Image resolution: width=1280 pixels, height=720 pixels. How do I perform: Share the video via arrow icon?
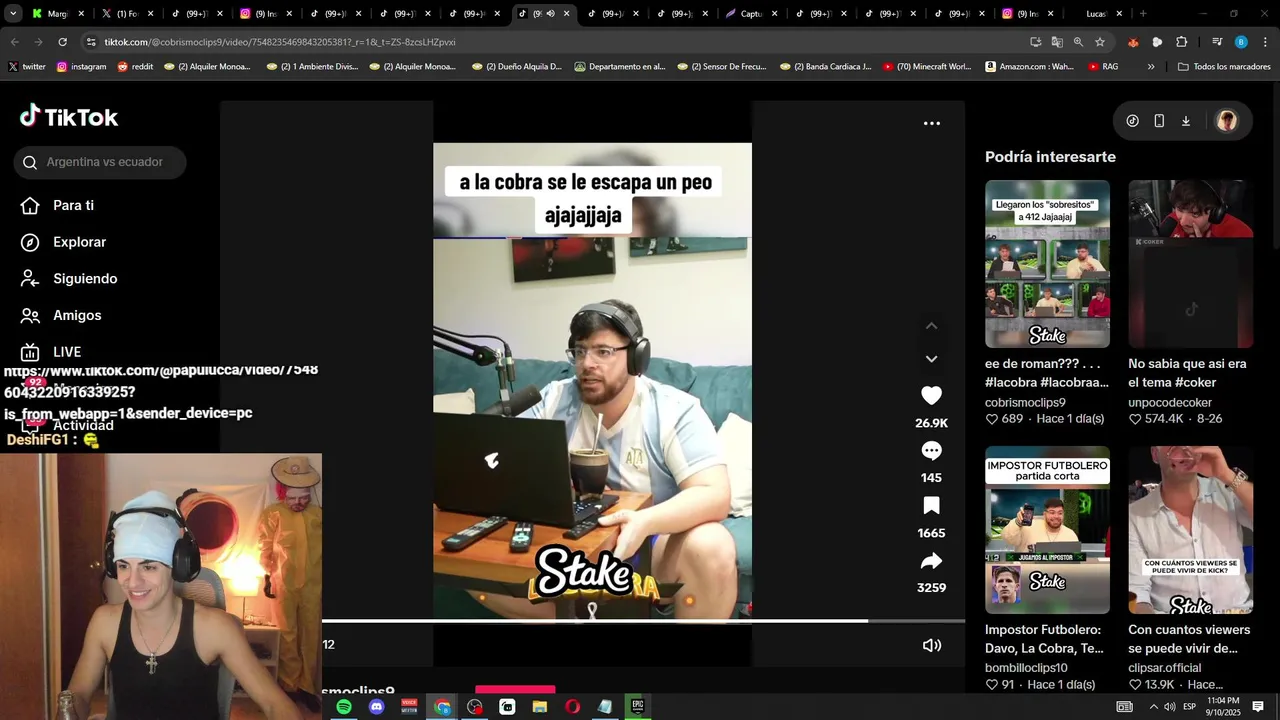pyautogui.click(x=931, y=561)
